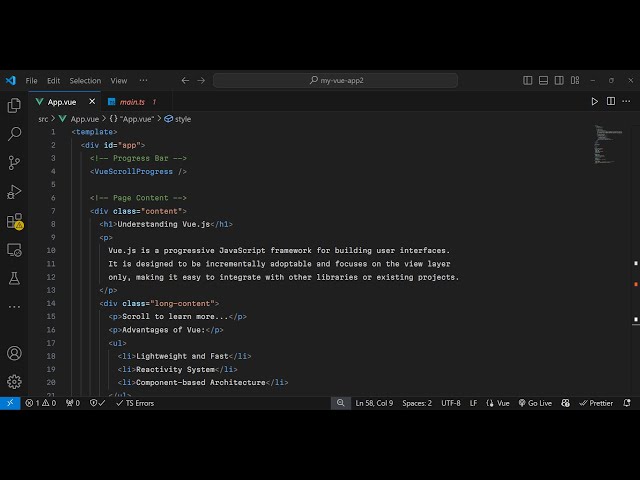Viewport: 640px width, 480px height.
Task: Open the Run and Debug view
Action: click(x=14, y=192)
